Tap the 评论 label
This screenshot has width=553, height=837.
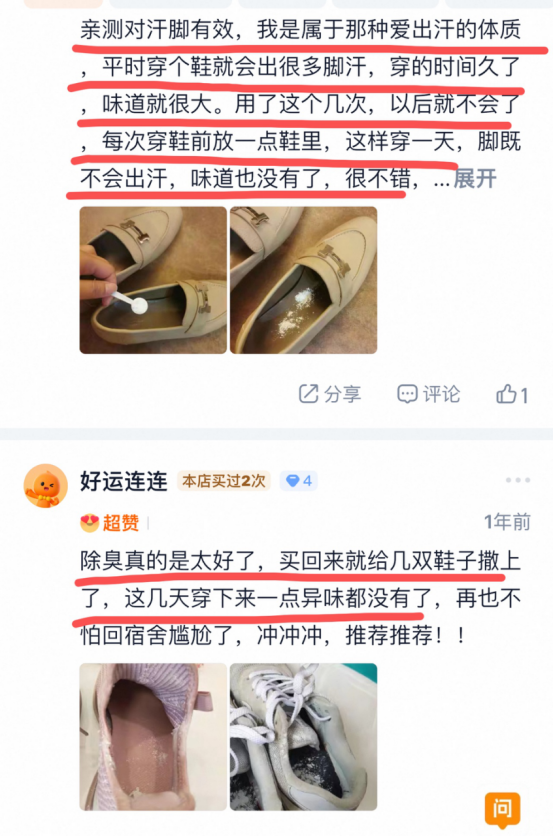(x=441, y=394)
